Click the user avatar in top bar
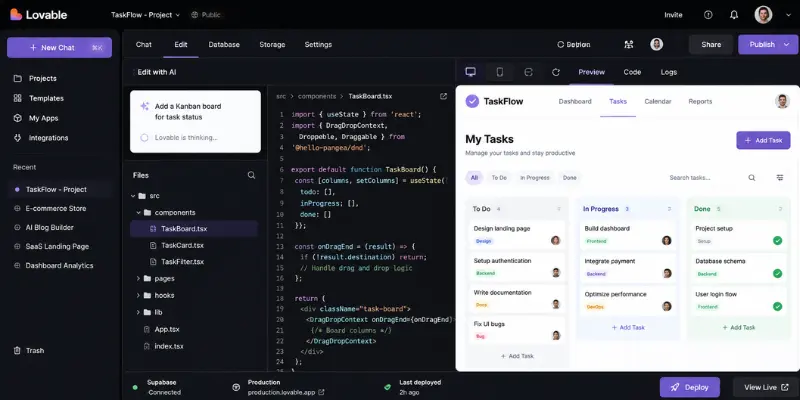 (x=763, y=15)
